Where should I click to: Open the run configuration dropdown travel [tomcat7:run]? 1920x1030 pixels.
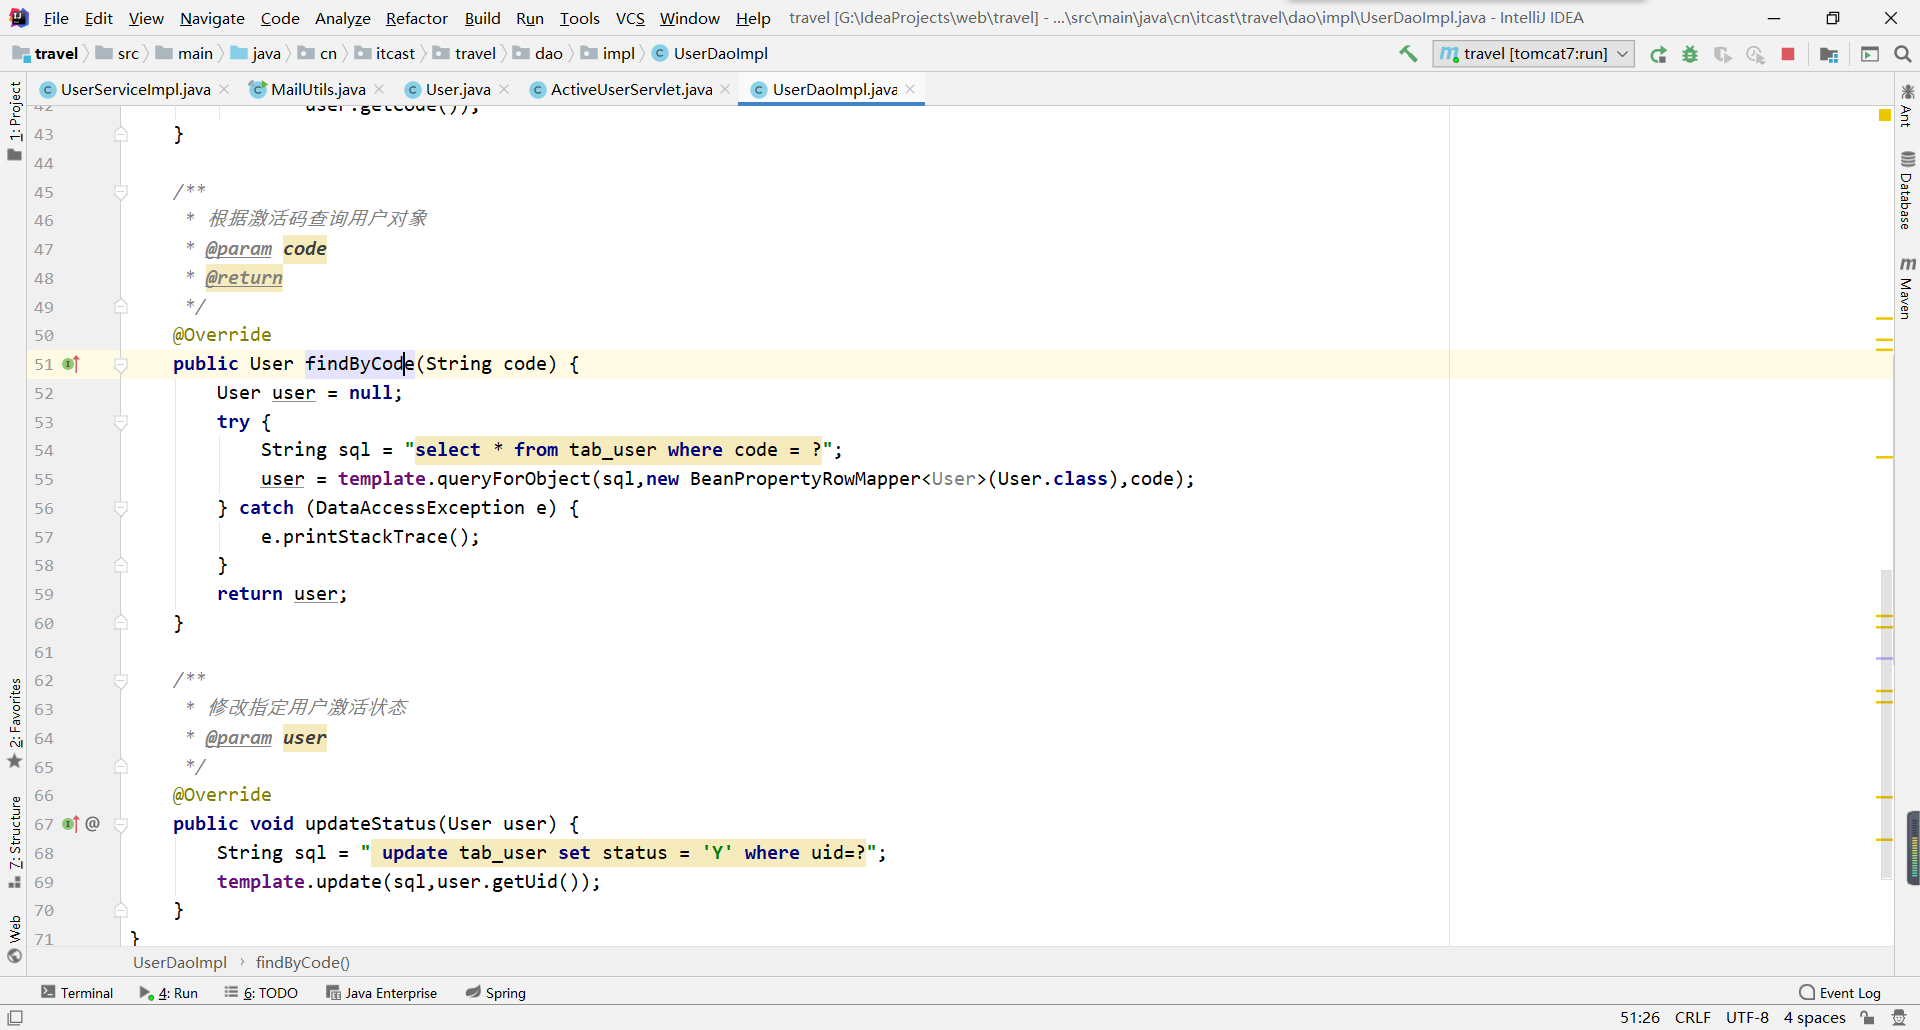1534,54
